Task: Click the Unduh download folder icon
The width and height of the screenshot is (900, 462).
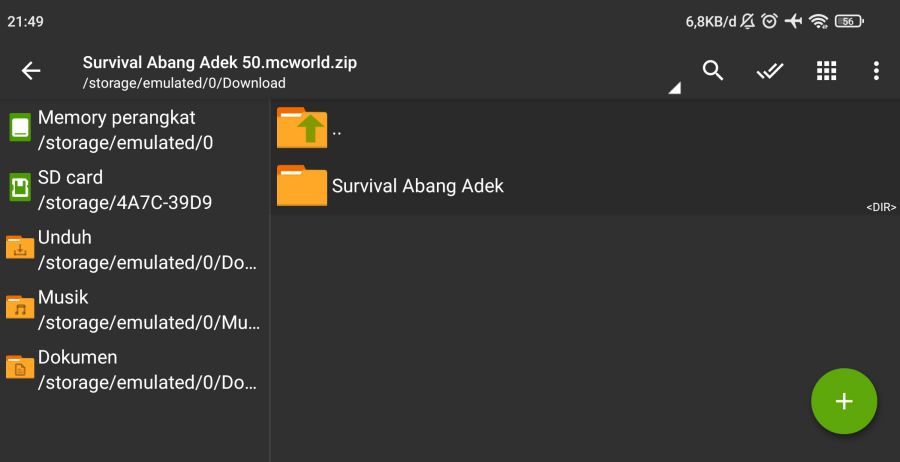Action: 20,247
